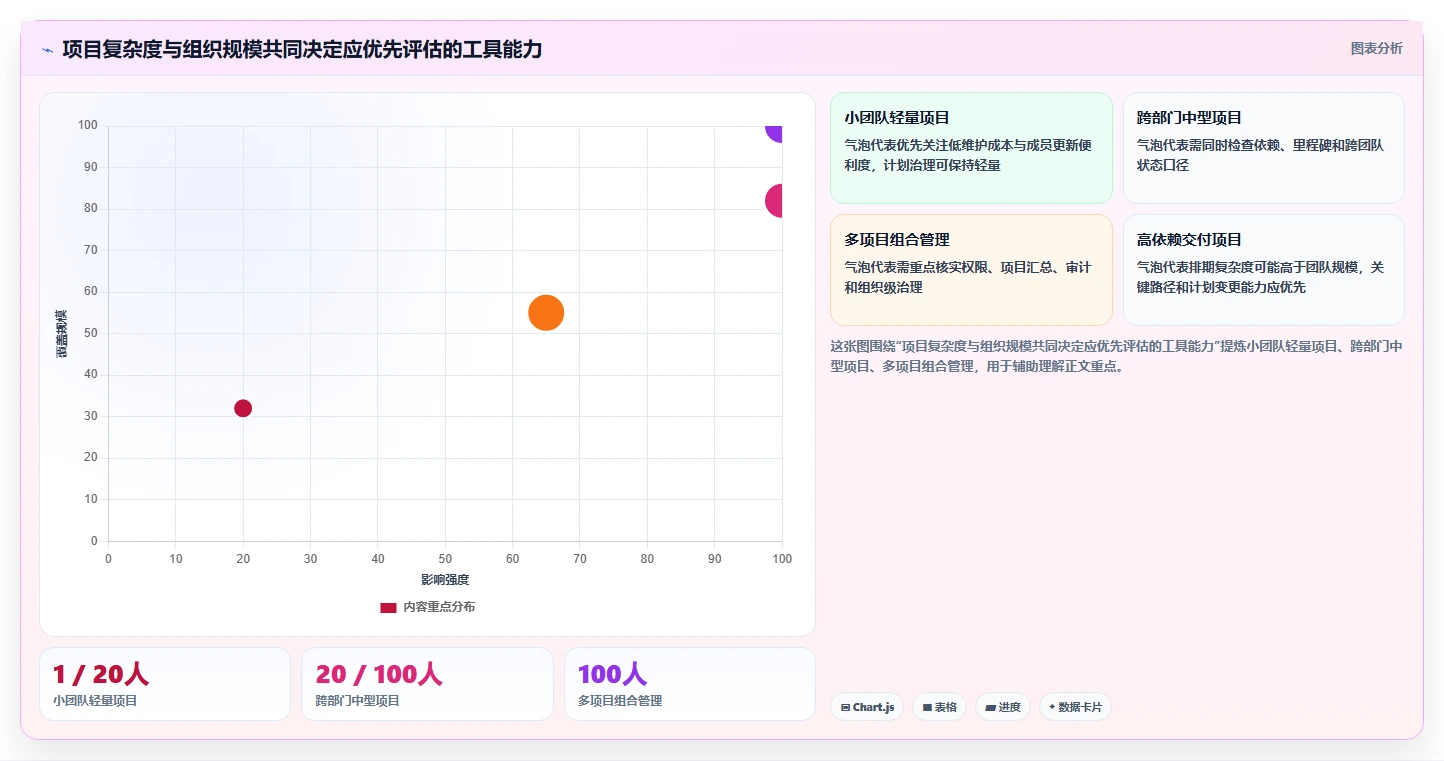The height and width of the screenshot is (761, 1444).
Task: Click the small crimson bubble at x=20
Action: point(243,408)
